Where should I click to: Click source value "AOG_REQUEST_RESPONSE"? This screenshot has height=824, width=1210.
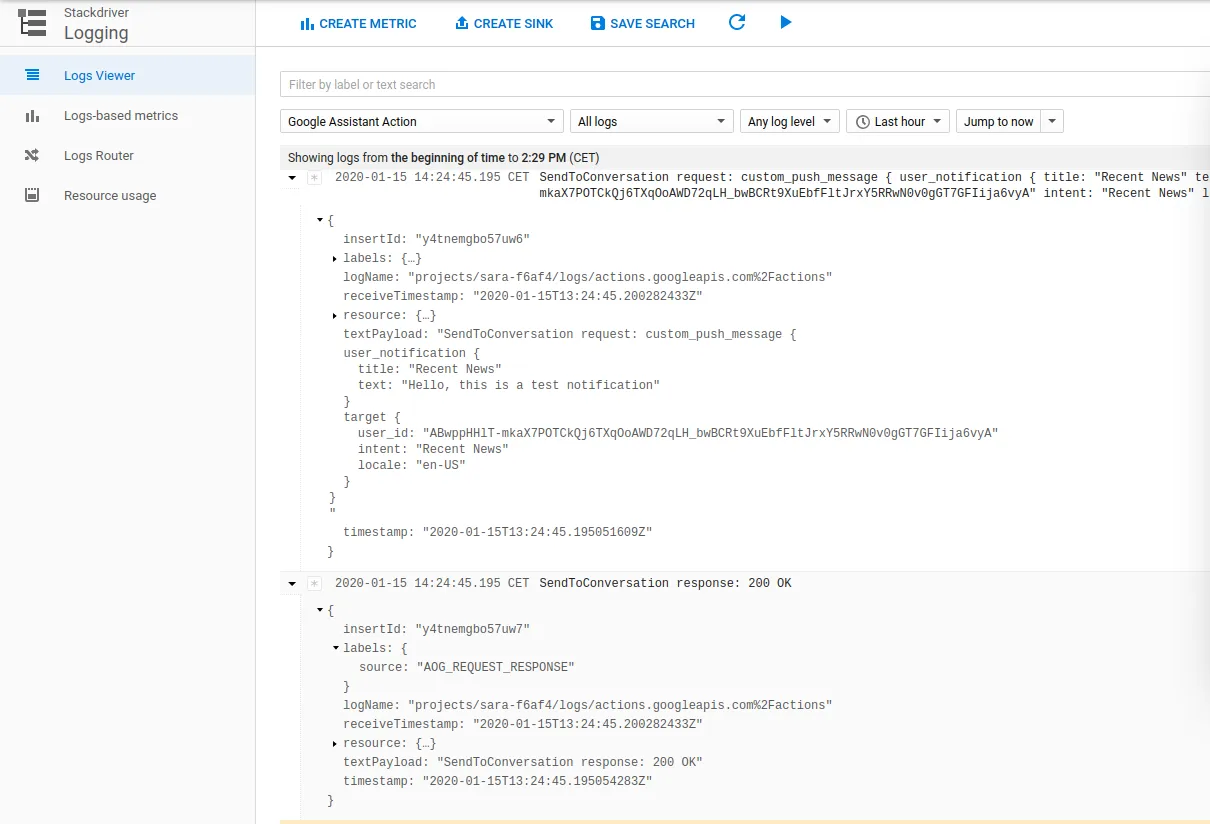coord(495,667)
